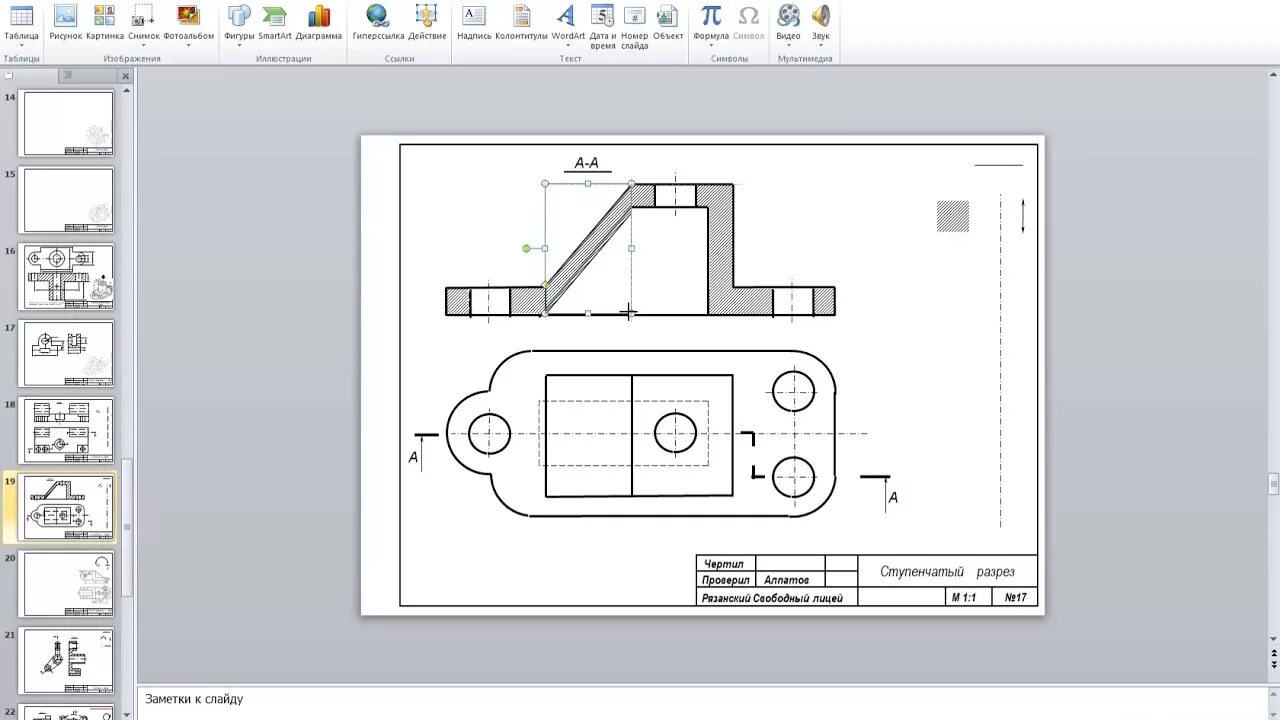Click the Звук speaker icon

click(x=820, y=16)
